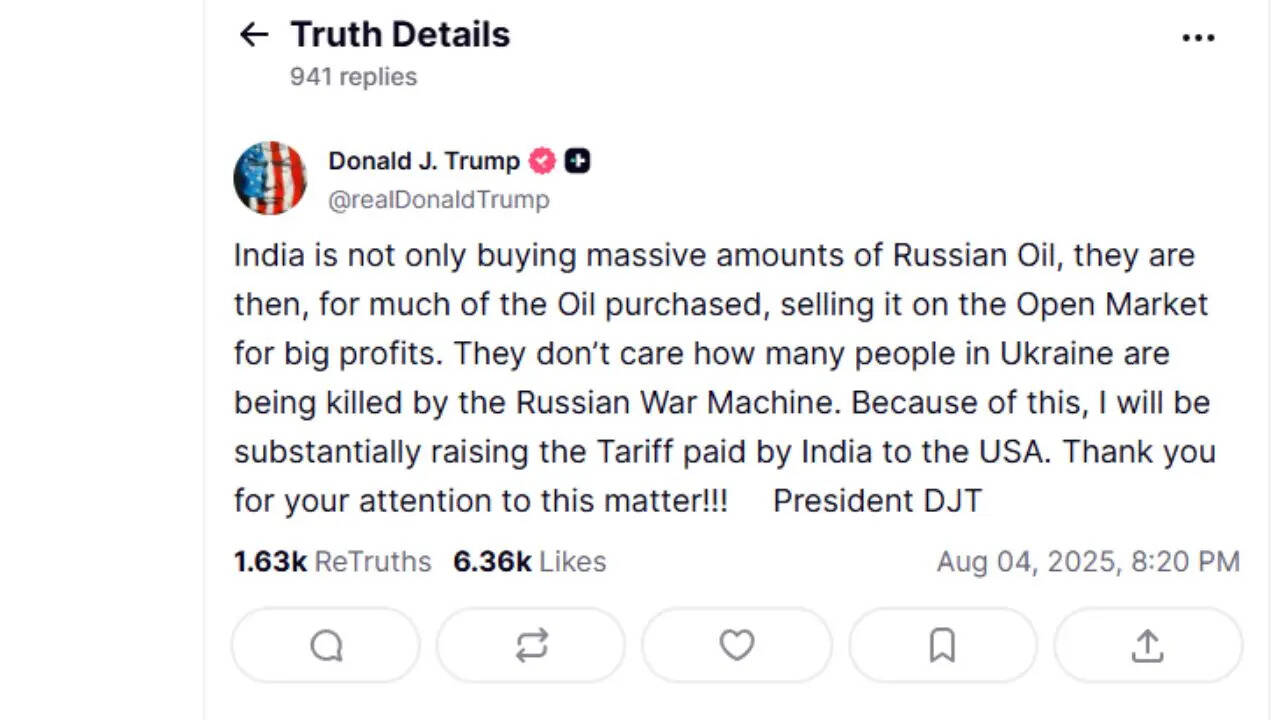Click the @realDonaldTrump handle
Viewport: 1280px width, 720px height.
pos(439,200)
